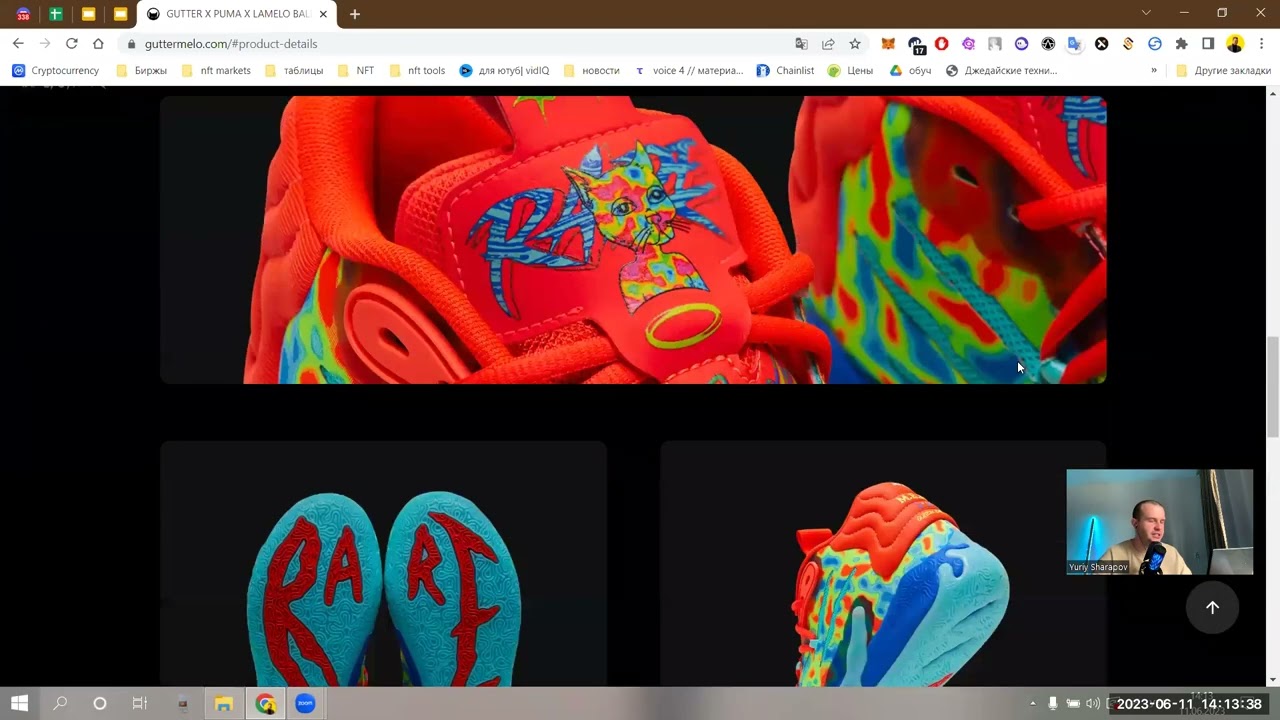Open the Chrome three-dot menu
Screen dimensions: 1280x720
(1262, 44)
